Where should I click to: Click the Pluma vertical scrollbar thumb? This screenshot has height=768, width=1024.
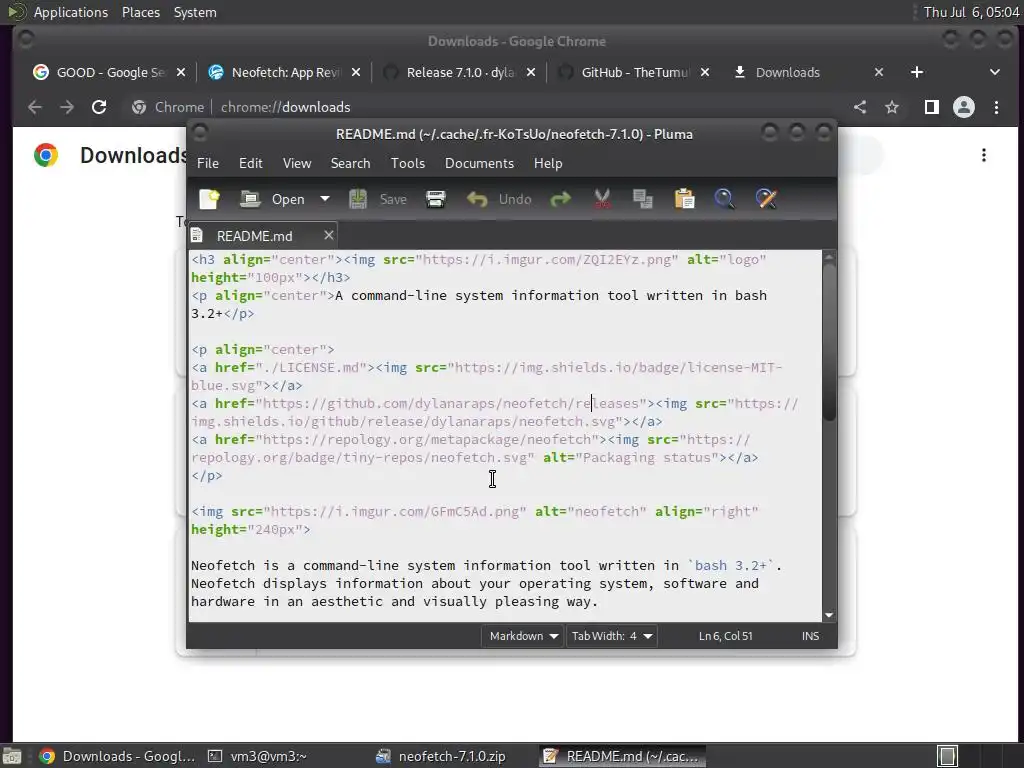(x=829, y=340)
